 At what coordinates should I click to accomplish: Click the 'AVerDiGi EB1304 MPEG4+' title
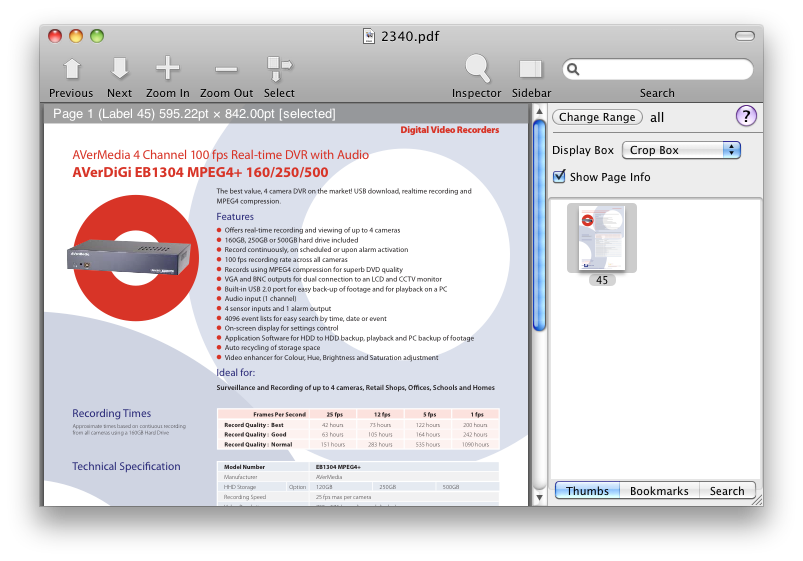200,172
